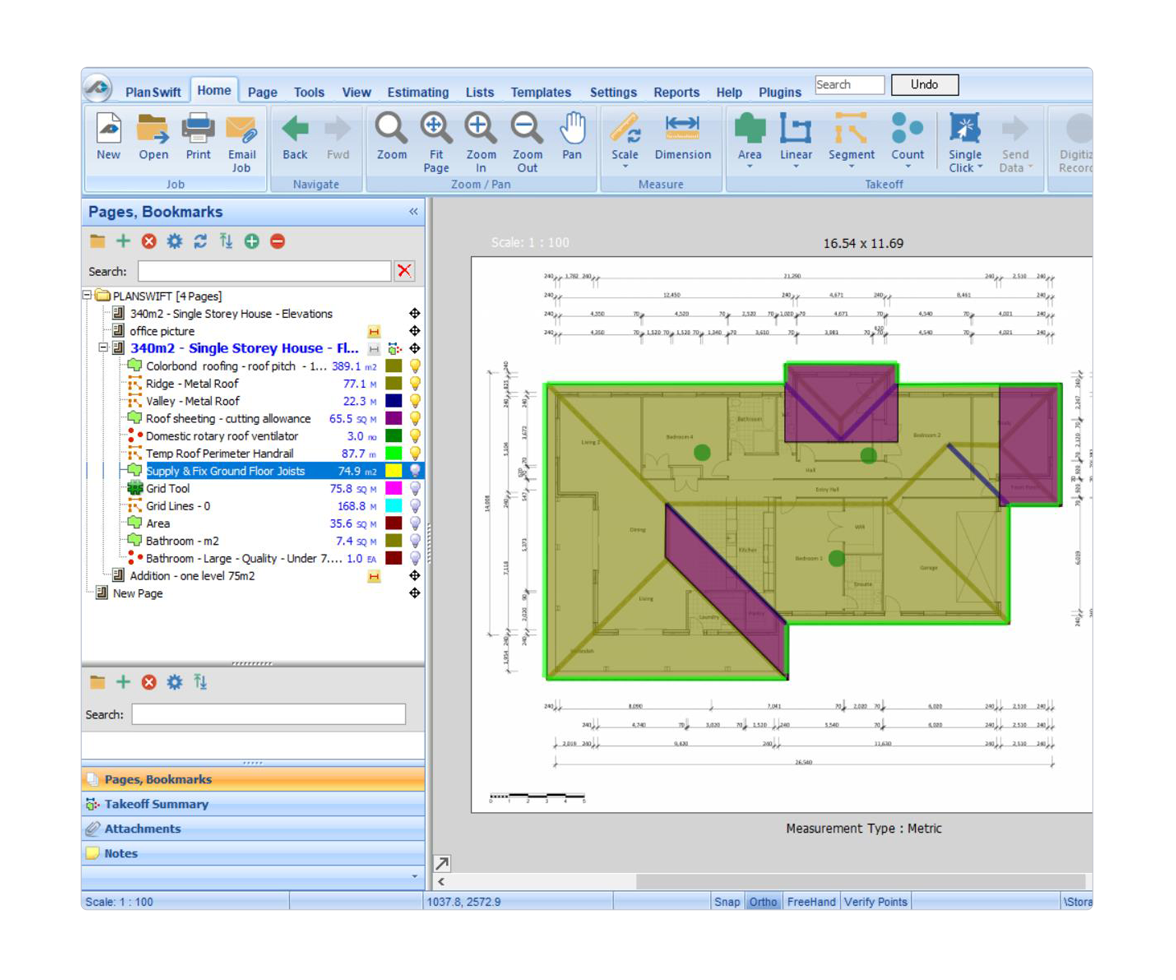Open the Area tool dropdown arrow

pos(749,166)
